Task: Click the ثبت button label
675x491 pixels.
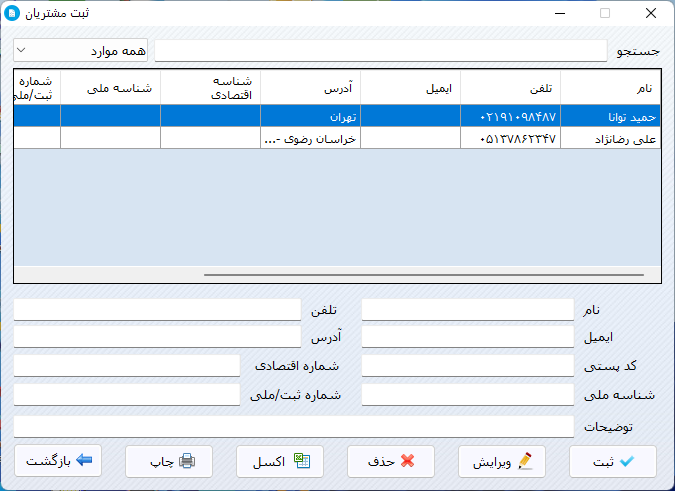Action: tap(603, 462)
